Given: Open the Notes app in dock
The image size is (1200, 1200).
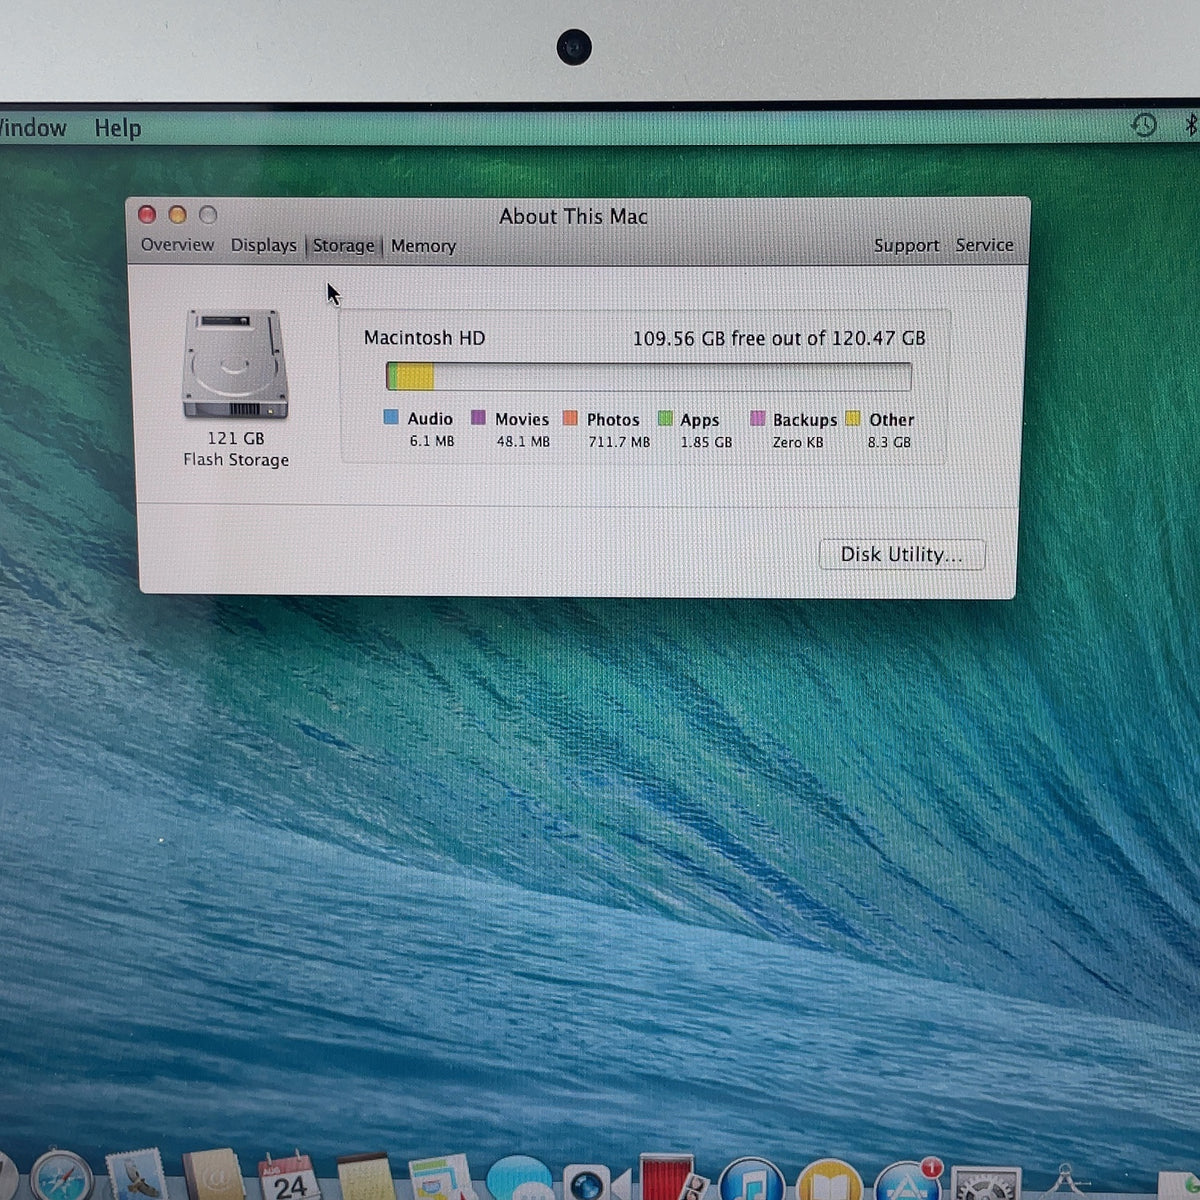Looking at the screenshot, I should tap(365, 1177).
